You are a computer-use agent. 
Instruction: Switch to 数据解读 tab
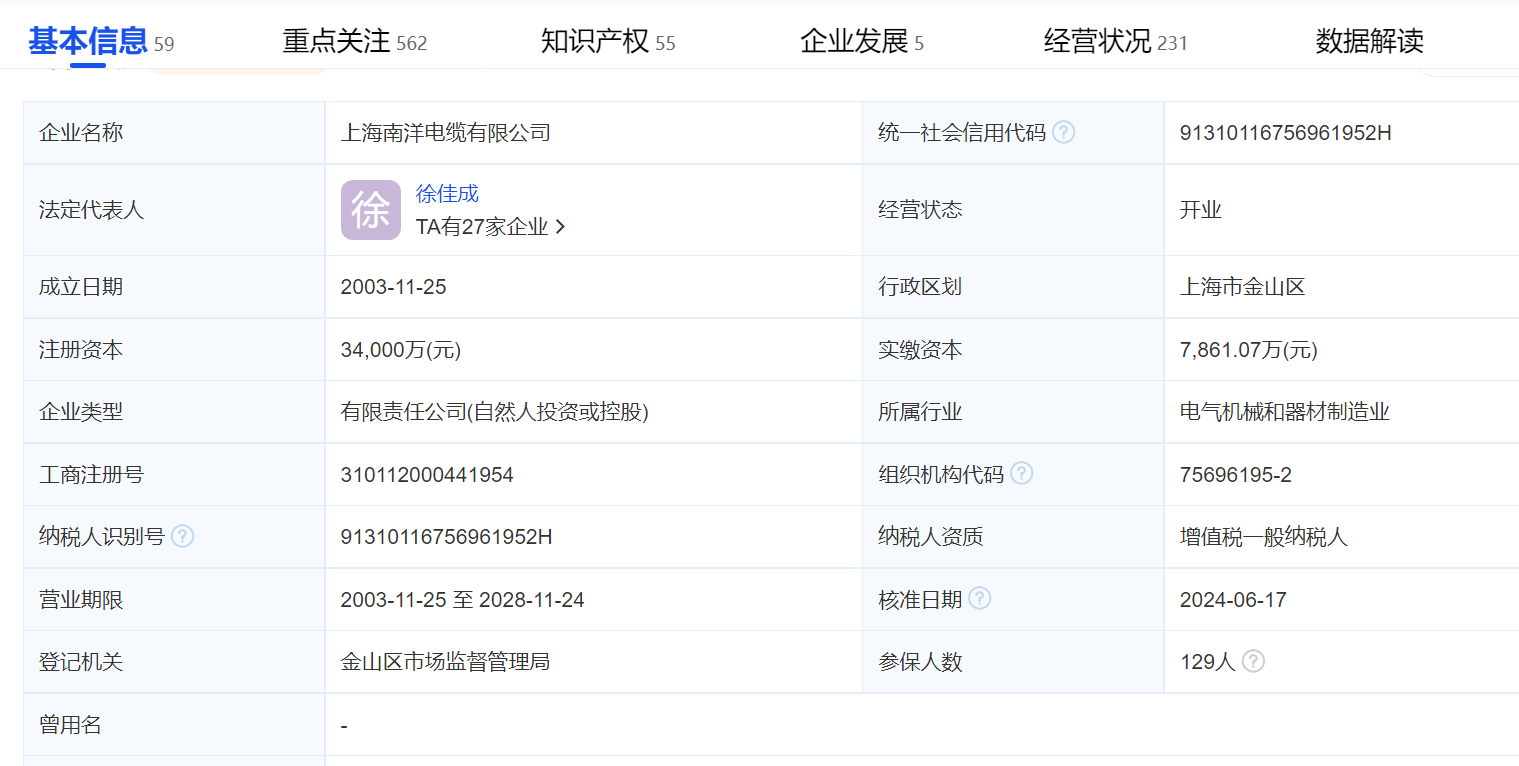tap(1369, 41)
